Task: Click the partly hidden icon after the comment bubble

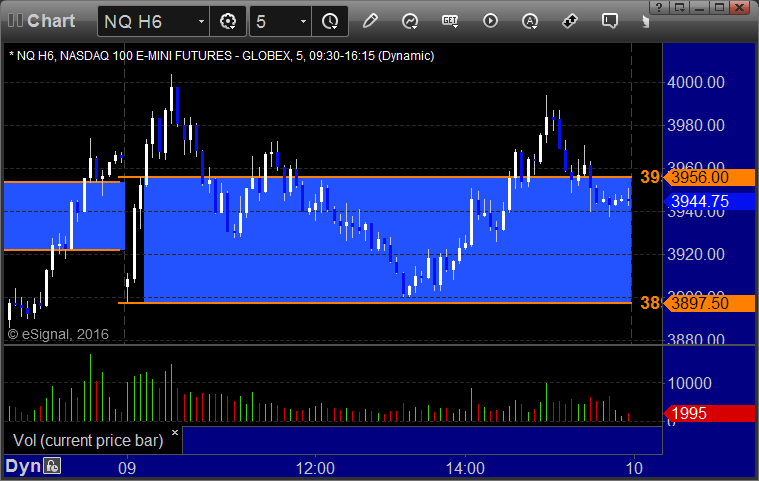Action: pos(645,21)
